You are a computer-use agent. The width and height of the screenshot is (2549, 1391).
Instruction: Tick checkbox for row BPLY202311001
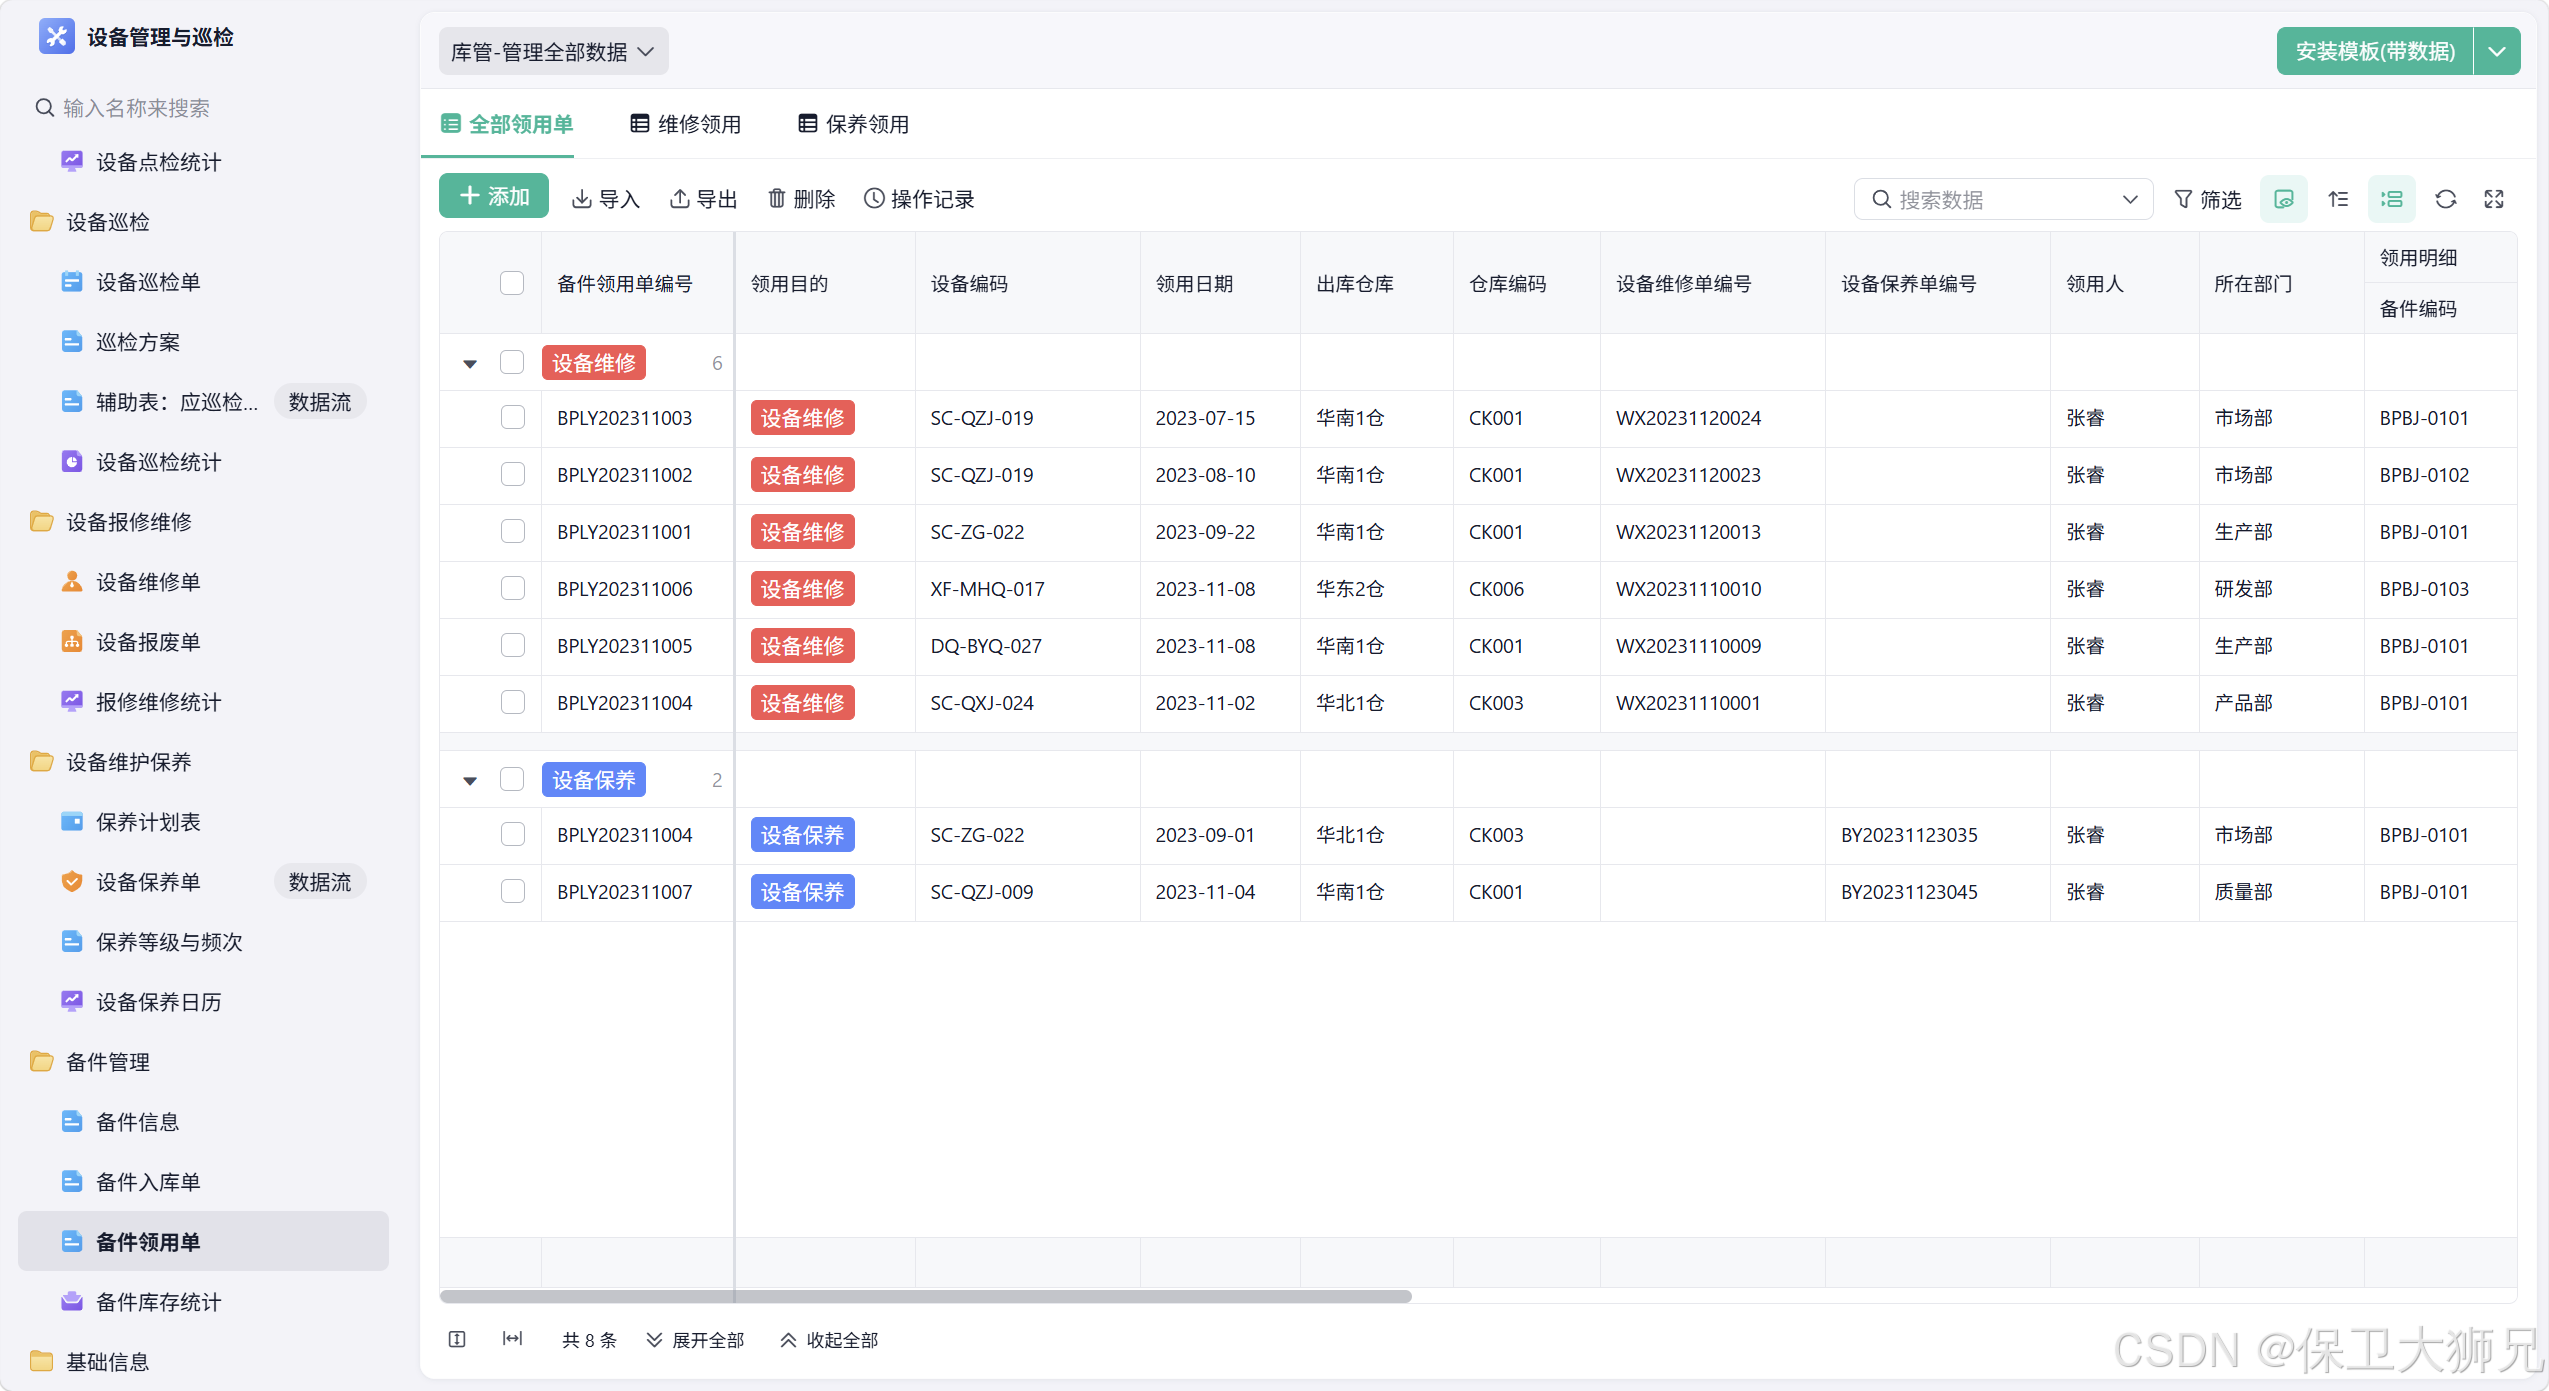click(x=513, y=531)
